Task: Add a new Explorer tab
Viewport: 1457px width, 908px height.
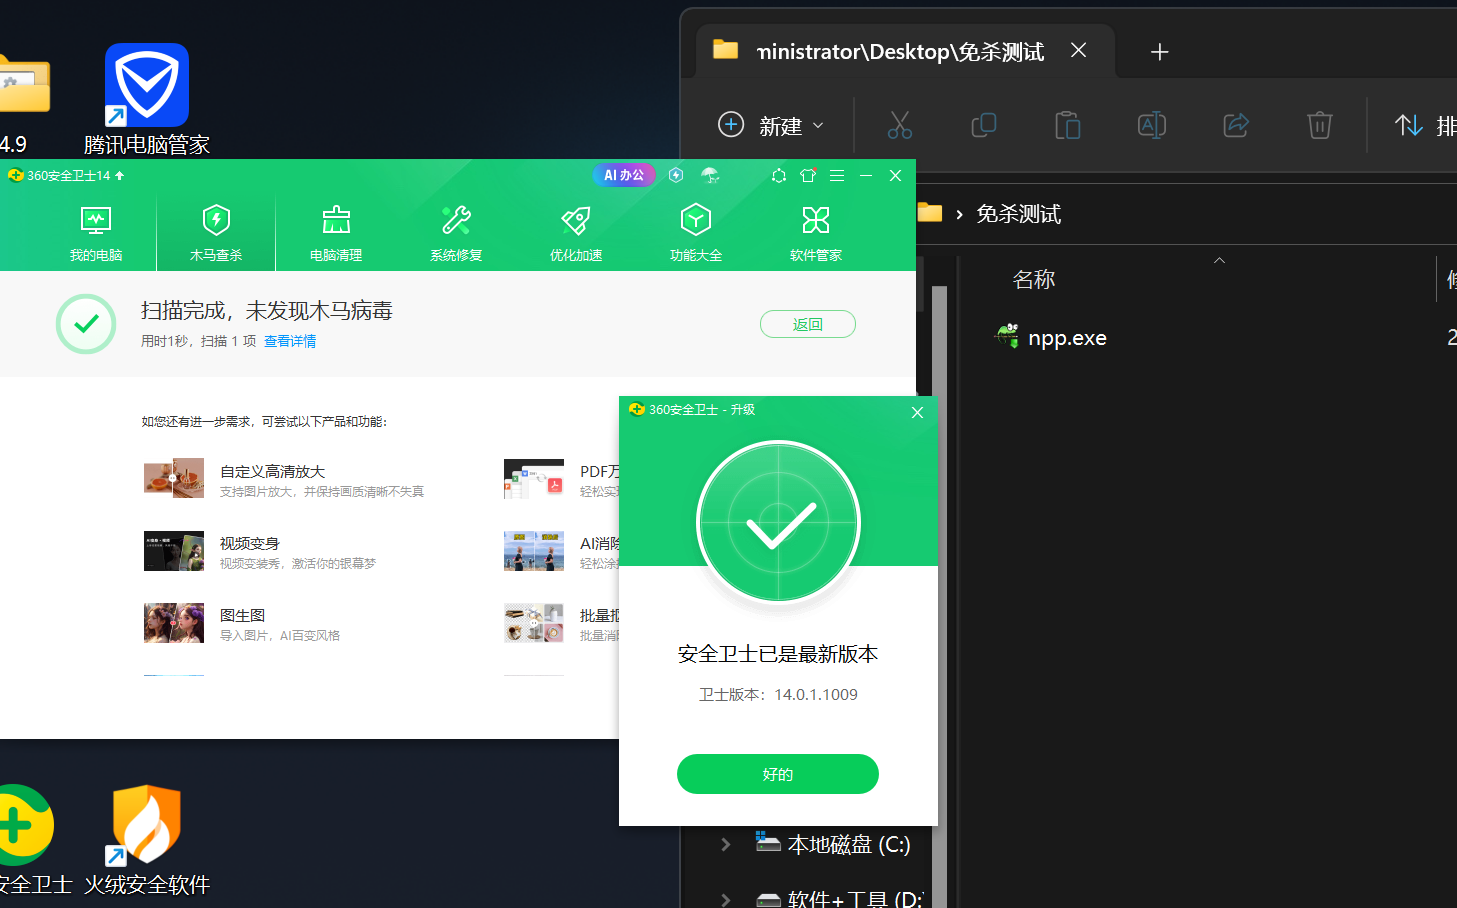Action: point(1159,52)
